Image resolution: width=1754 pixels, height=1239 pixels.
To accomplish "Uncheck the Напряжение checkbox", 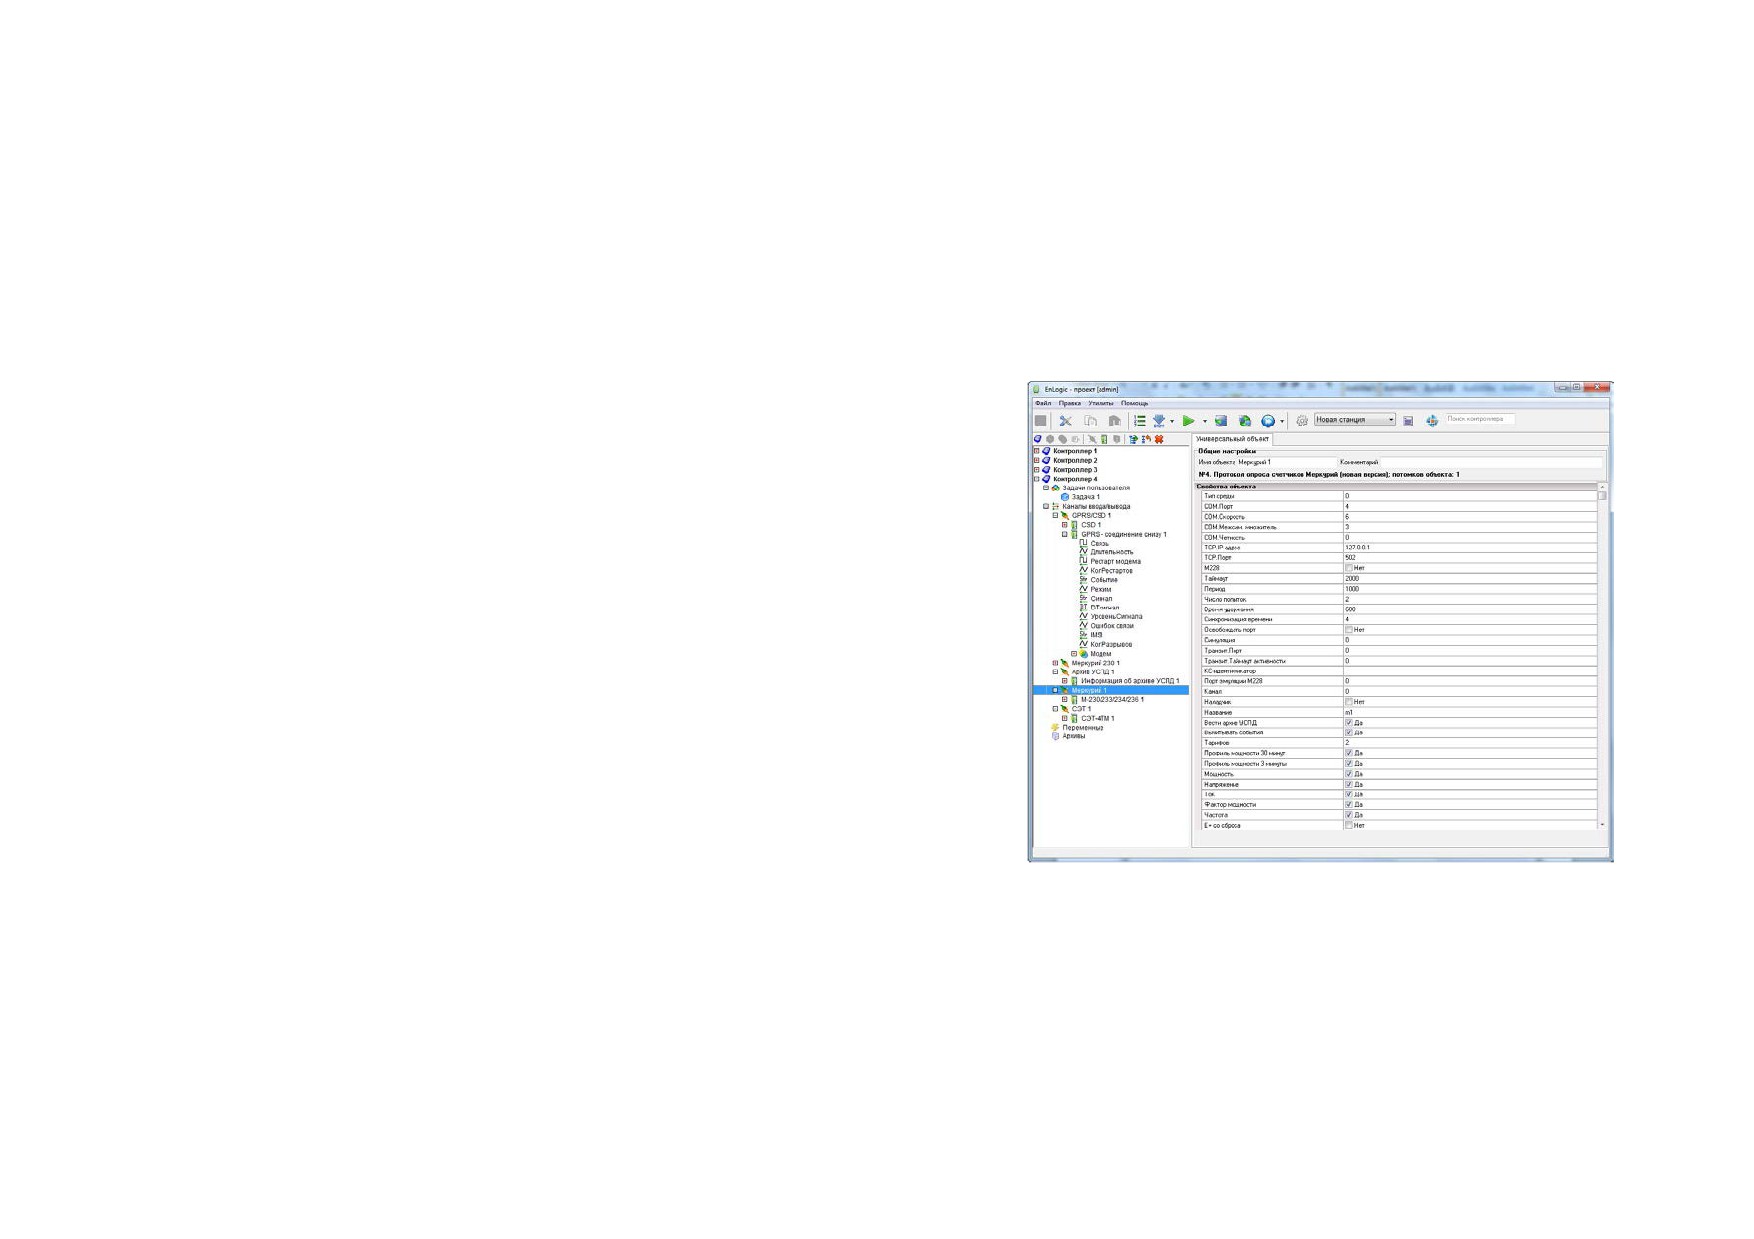I will [x=1348, y=784].
